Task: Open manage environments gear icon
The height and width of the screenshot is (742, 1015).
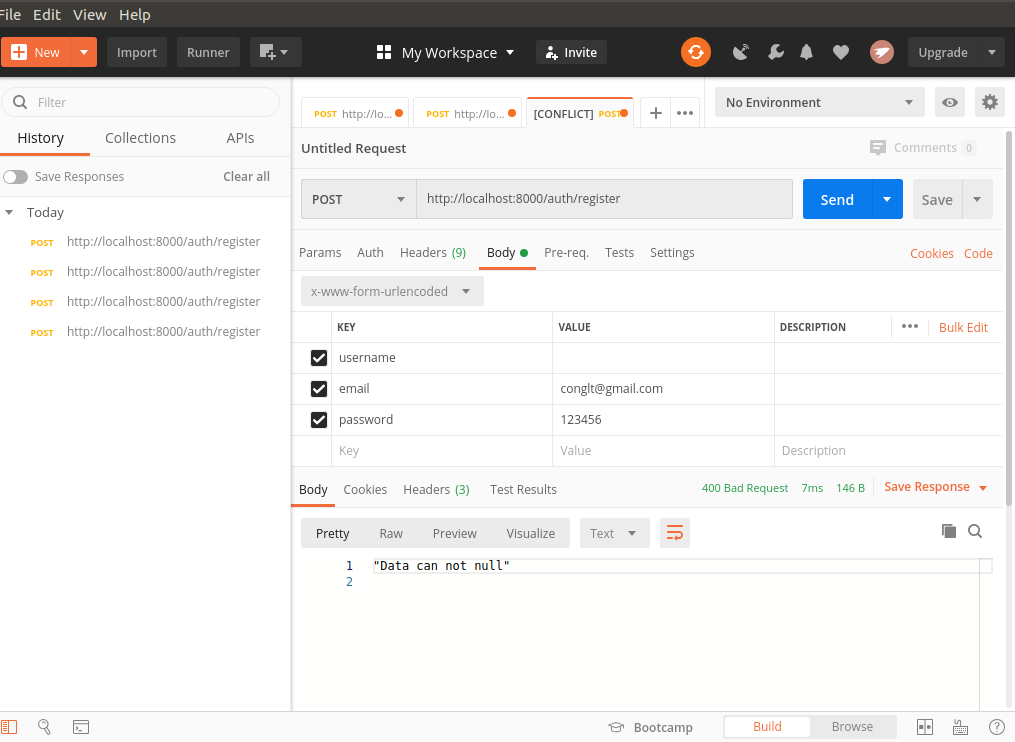Action: (990, 102)
